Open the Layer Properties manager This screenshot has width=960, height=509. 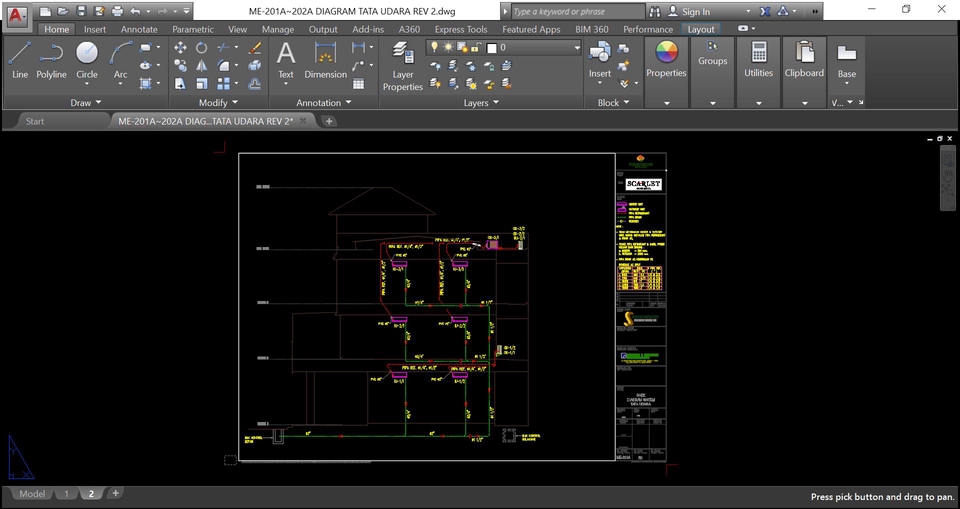pyautogui.click(x=403, y=66)
